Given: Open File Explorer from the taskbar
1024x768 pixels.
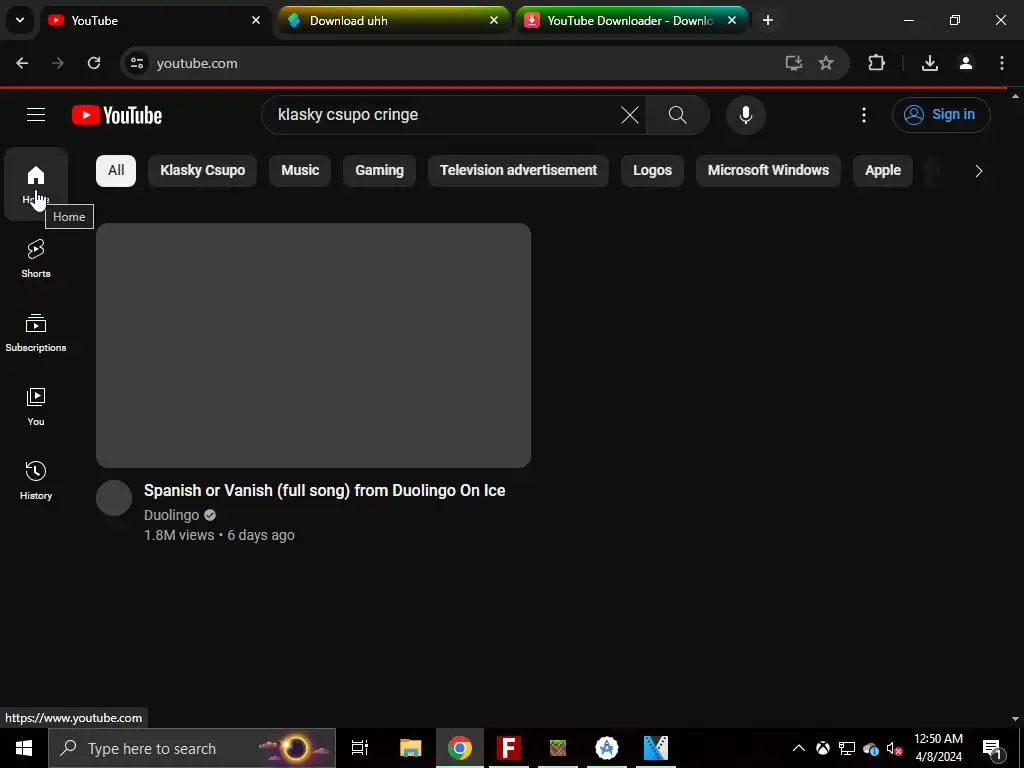Looking at the screenshot, I should pyautogui.click(x=411, y=748).
